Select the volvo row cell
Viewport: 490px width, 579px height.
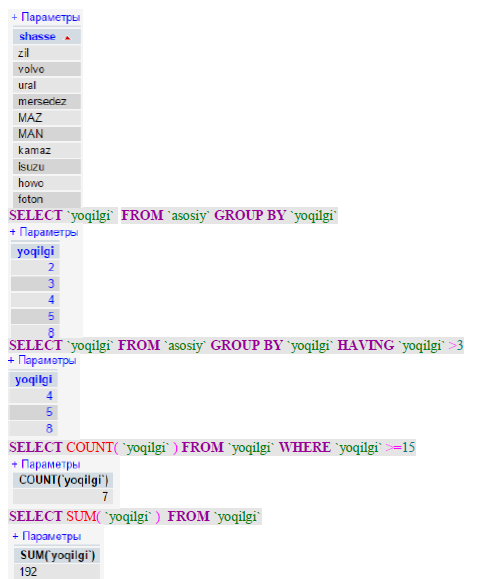click(47, 69)
